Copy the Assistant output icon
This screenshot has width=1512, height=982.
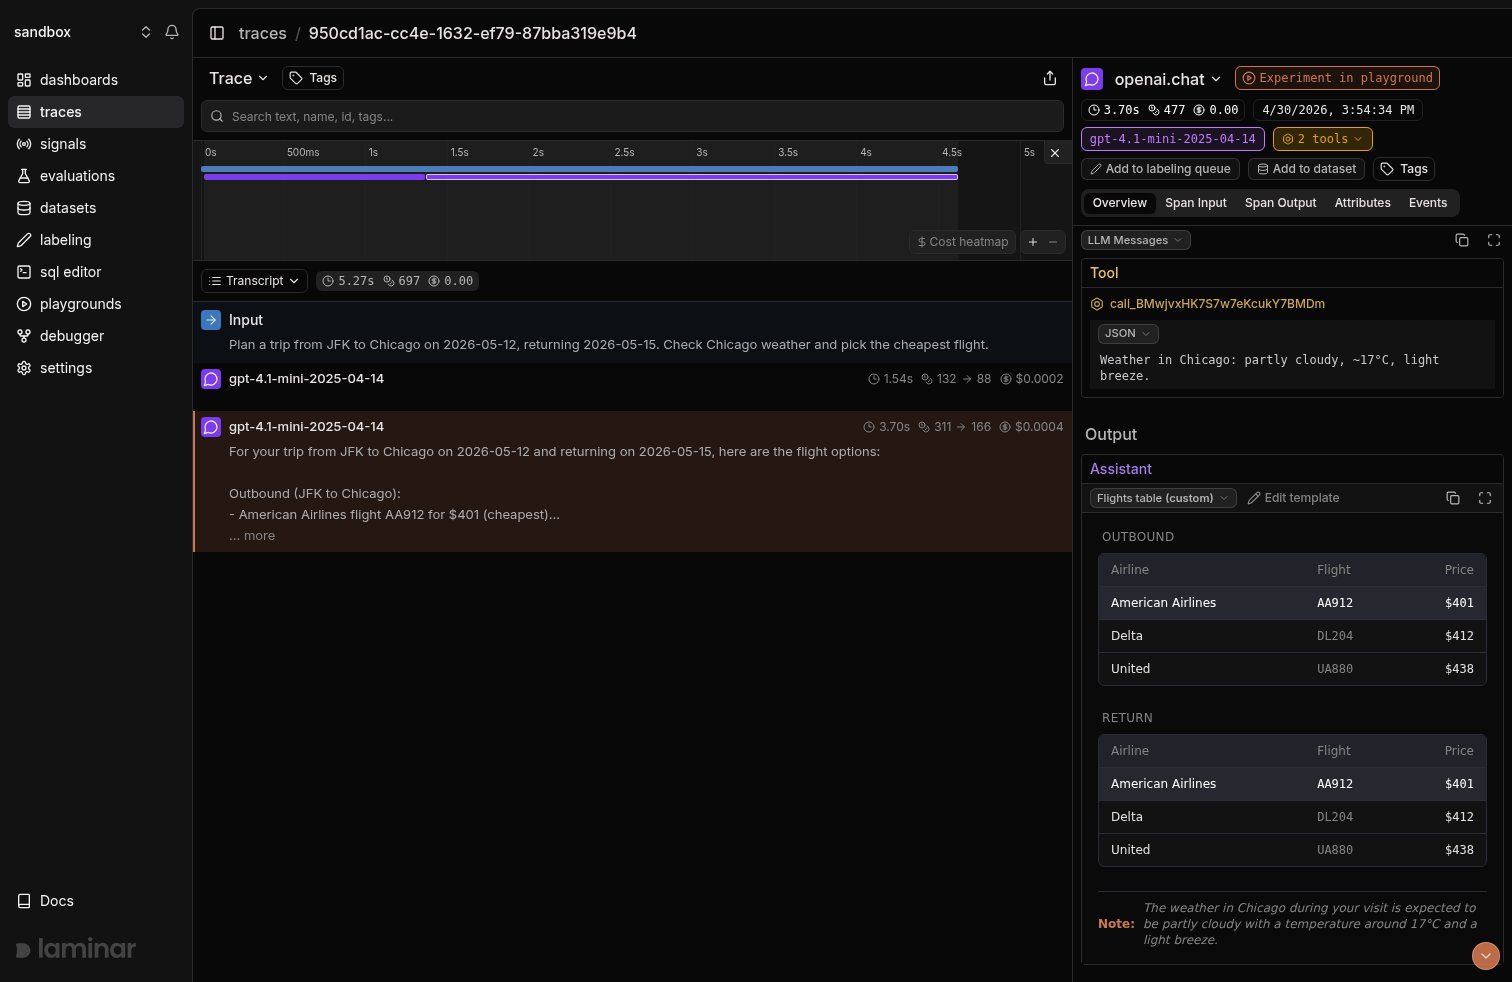click(1453, 498)
